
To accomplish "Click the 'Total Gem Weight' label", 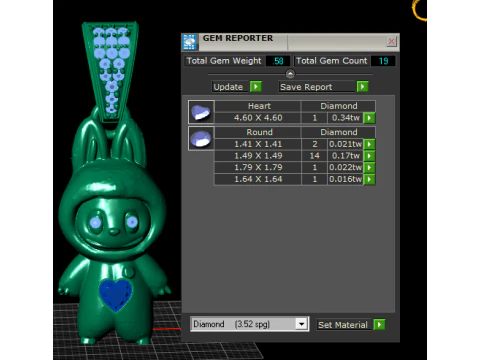I will [x=224, y=61].
